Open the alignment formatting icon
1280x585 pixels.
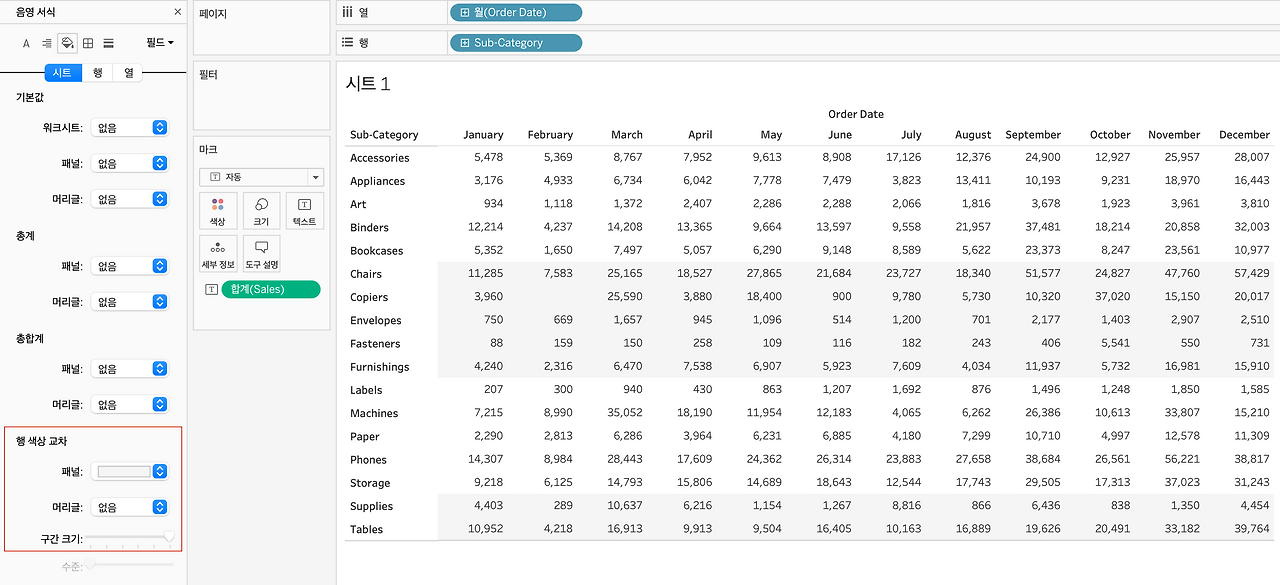[47, 43]
